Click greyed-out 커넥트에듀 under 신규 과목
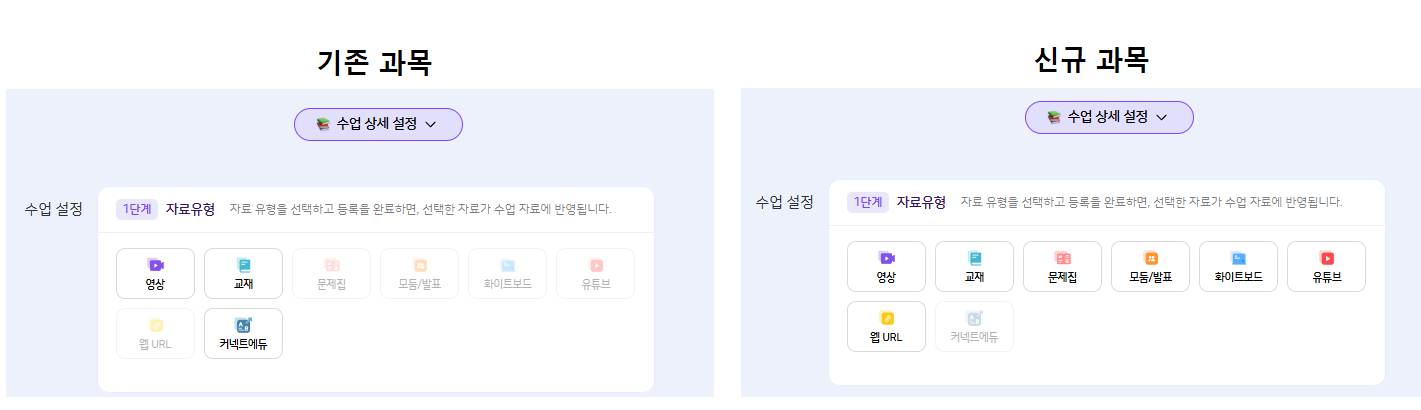Screen dimensions: 1421x410 (974, 326)
